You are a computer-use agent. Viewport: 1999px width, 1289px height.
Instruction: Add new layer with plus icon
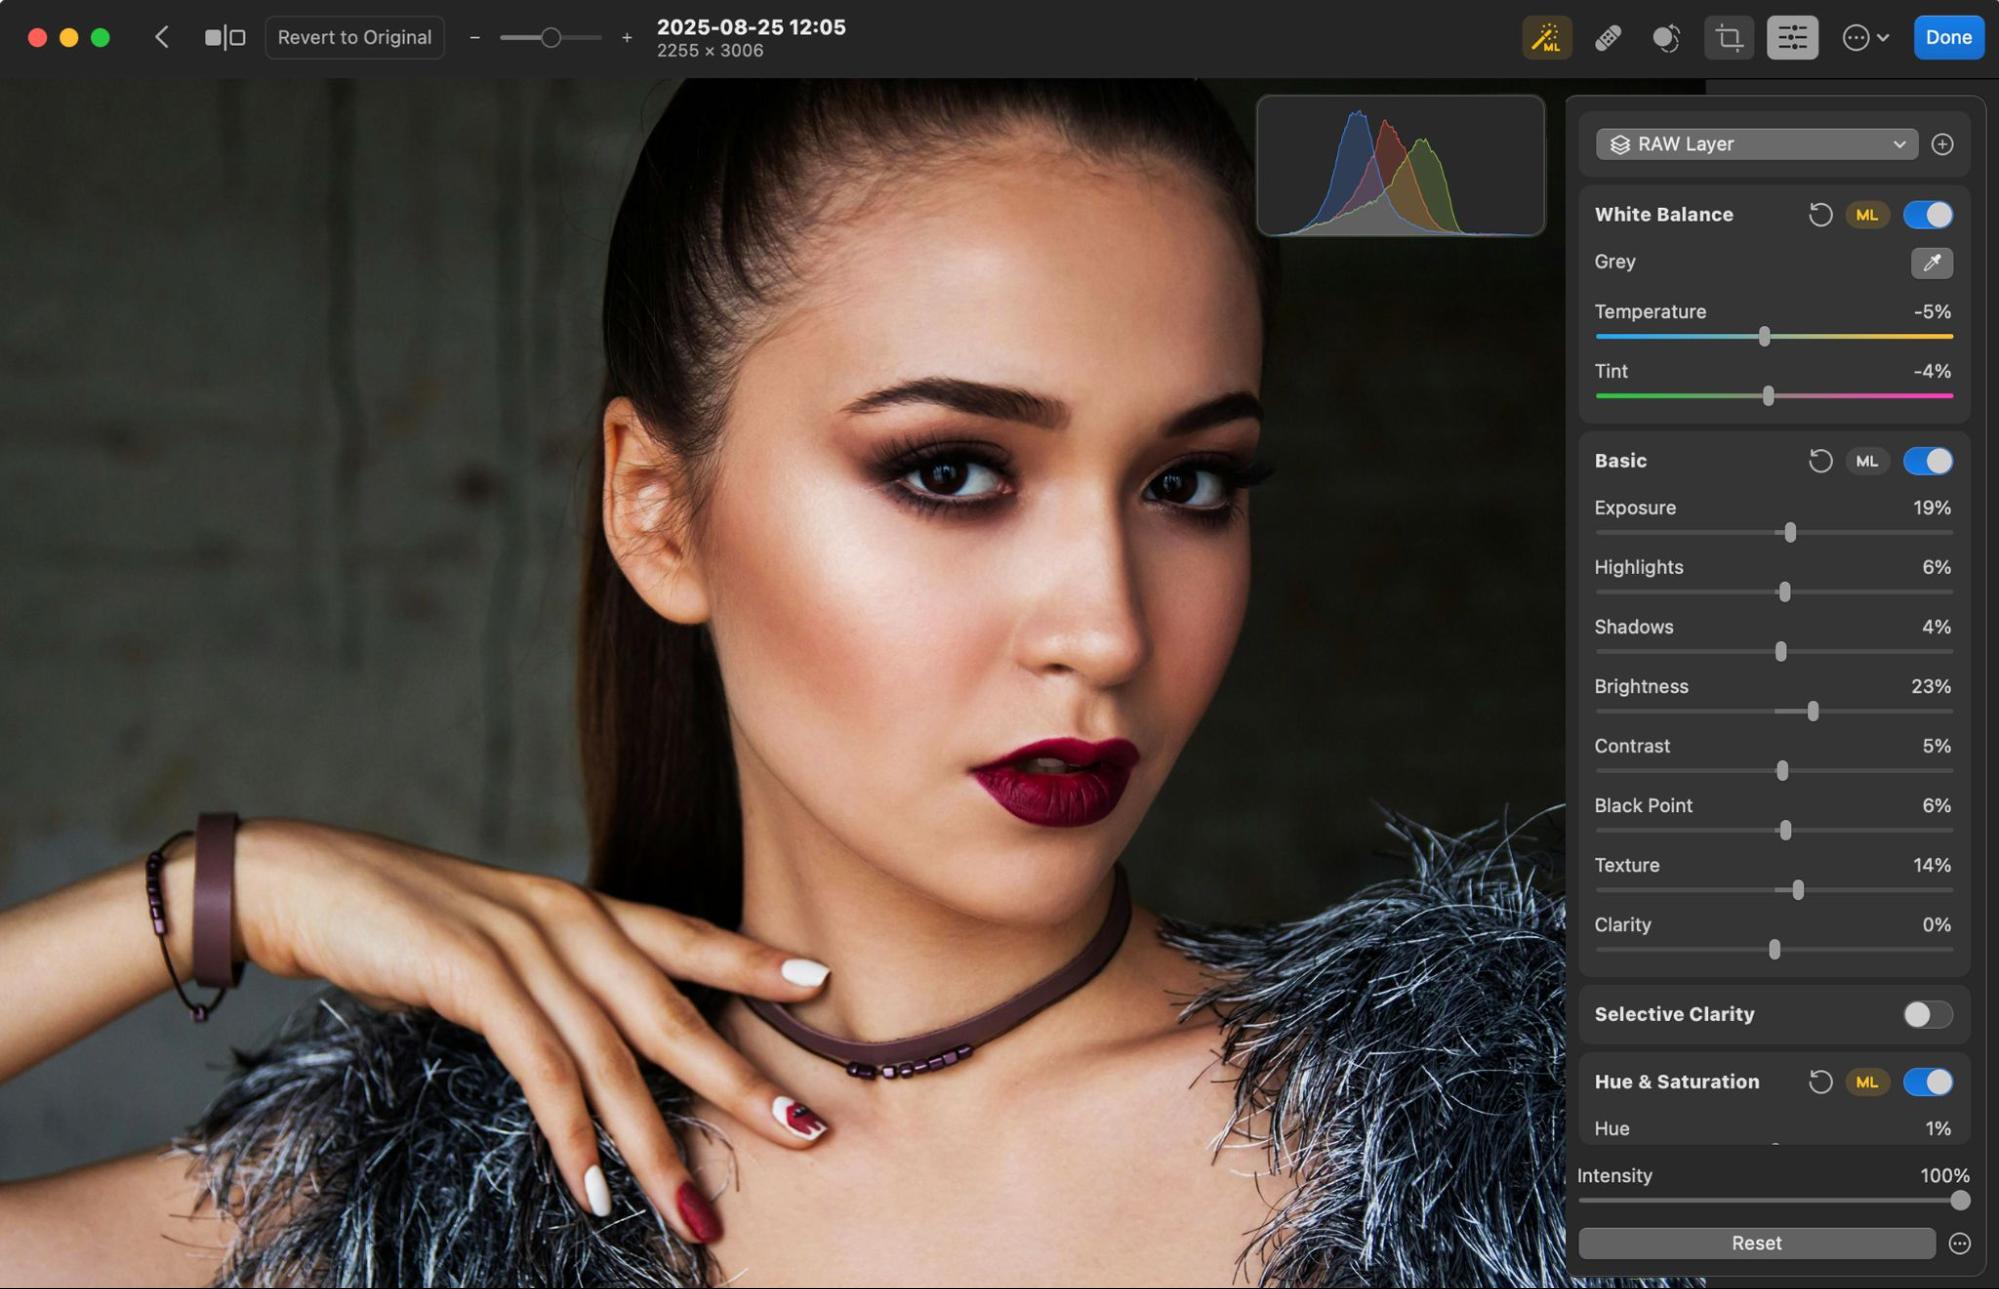click(1942, 145)
